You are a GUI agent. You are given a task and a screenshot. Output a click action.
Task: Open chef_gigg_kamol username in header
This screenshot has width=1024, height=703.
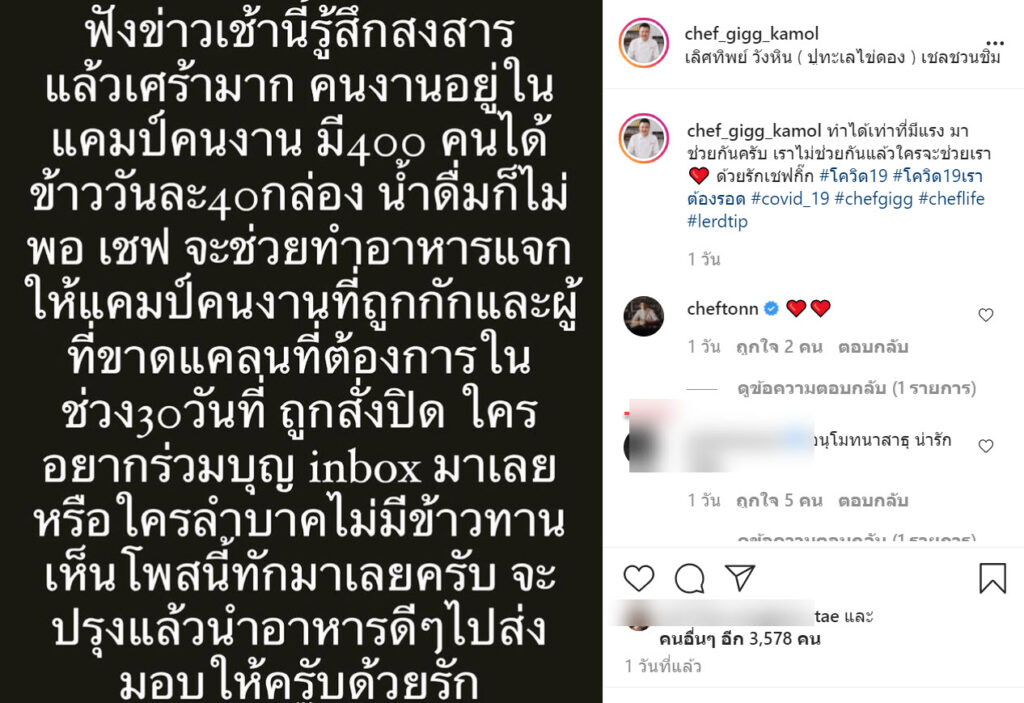coord(751,33)
